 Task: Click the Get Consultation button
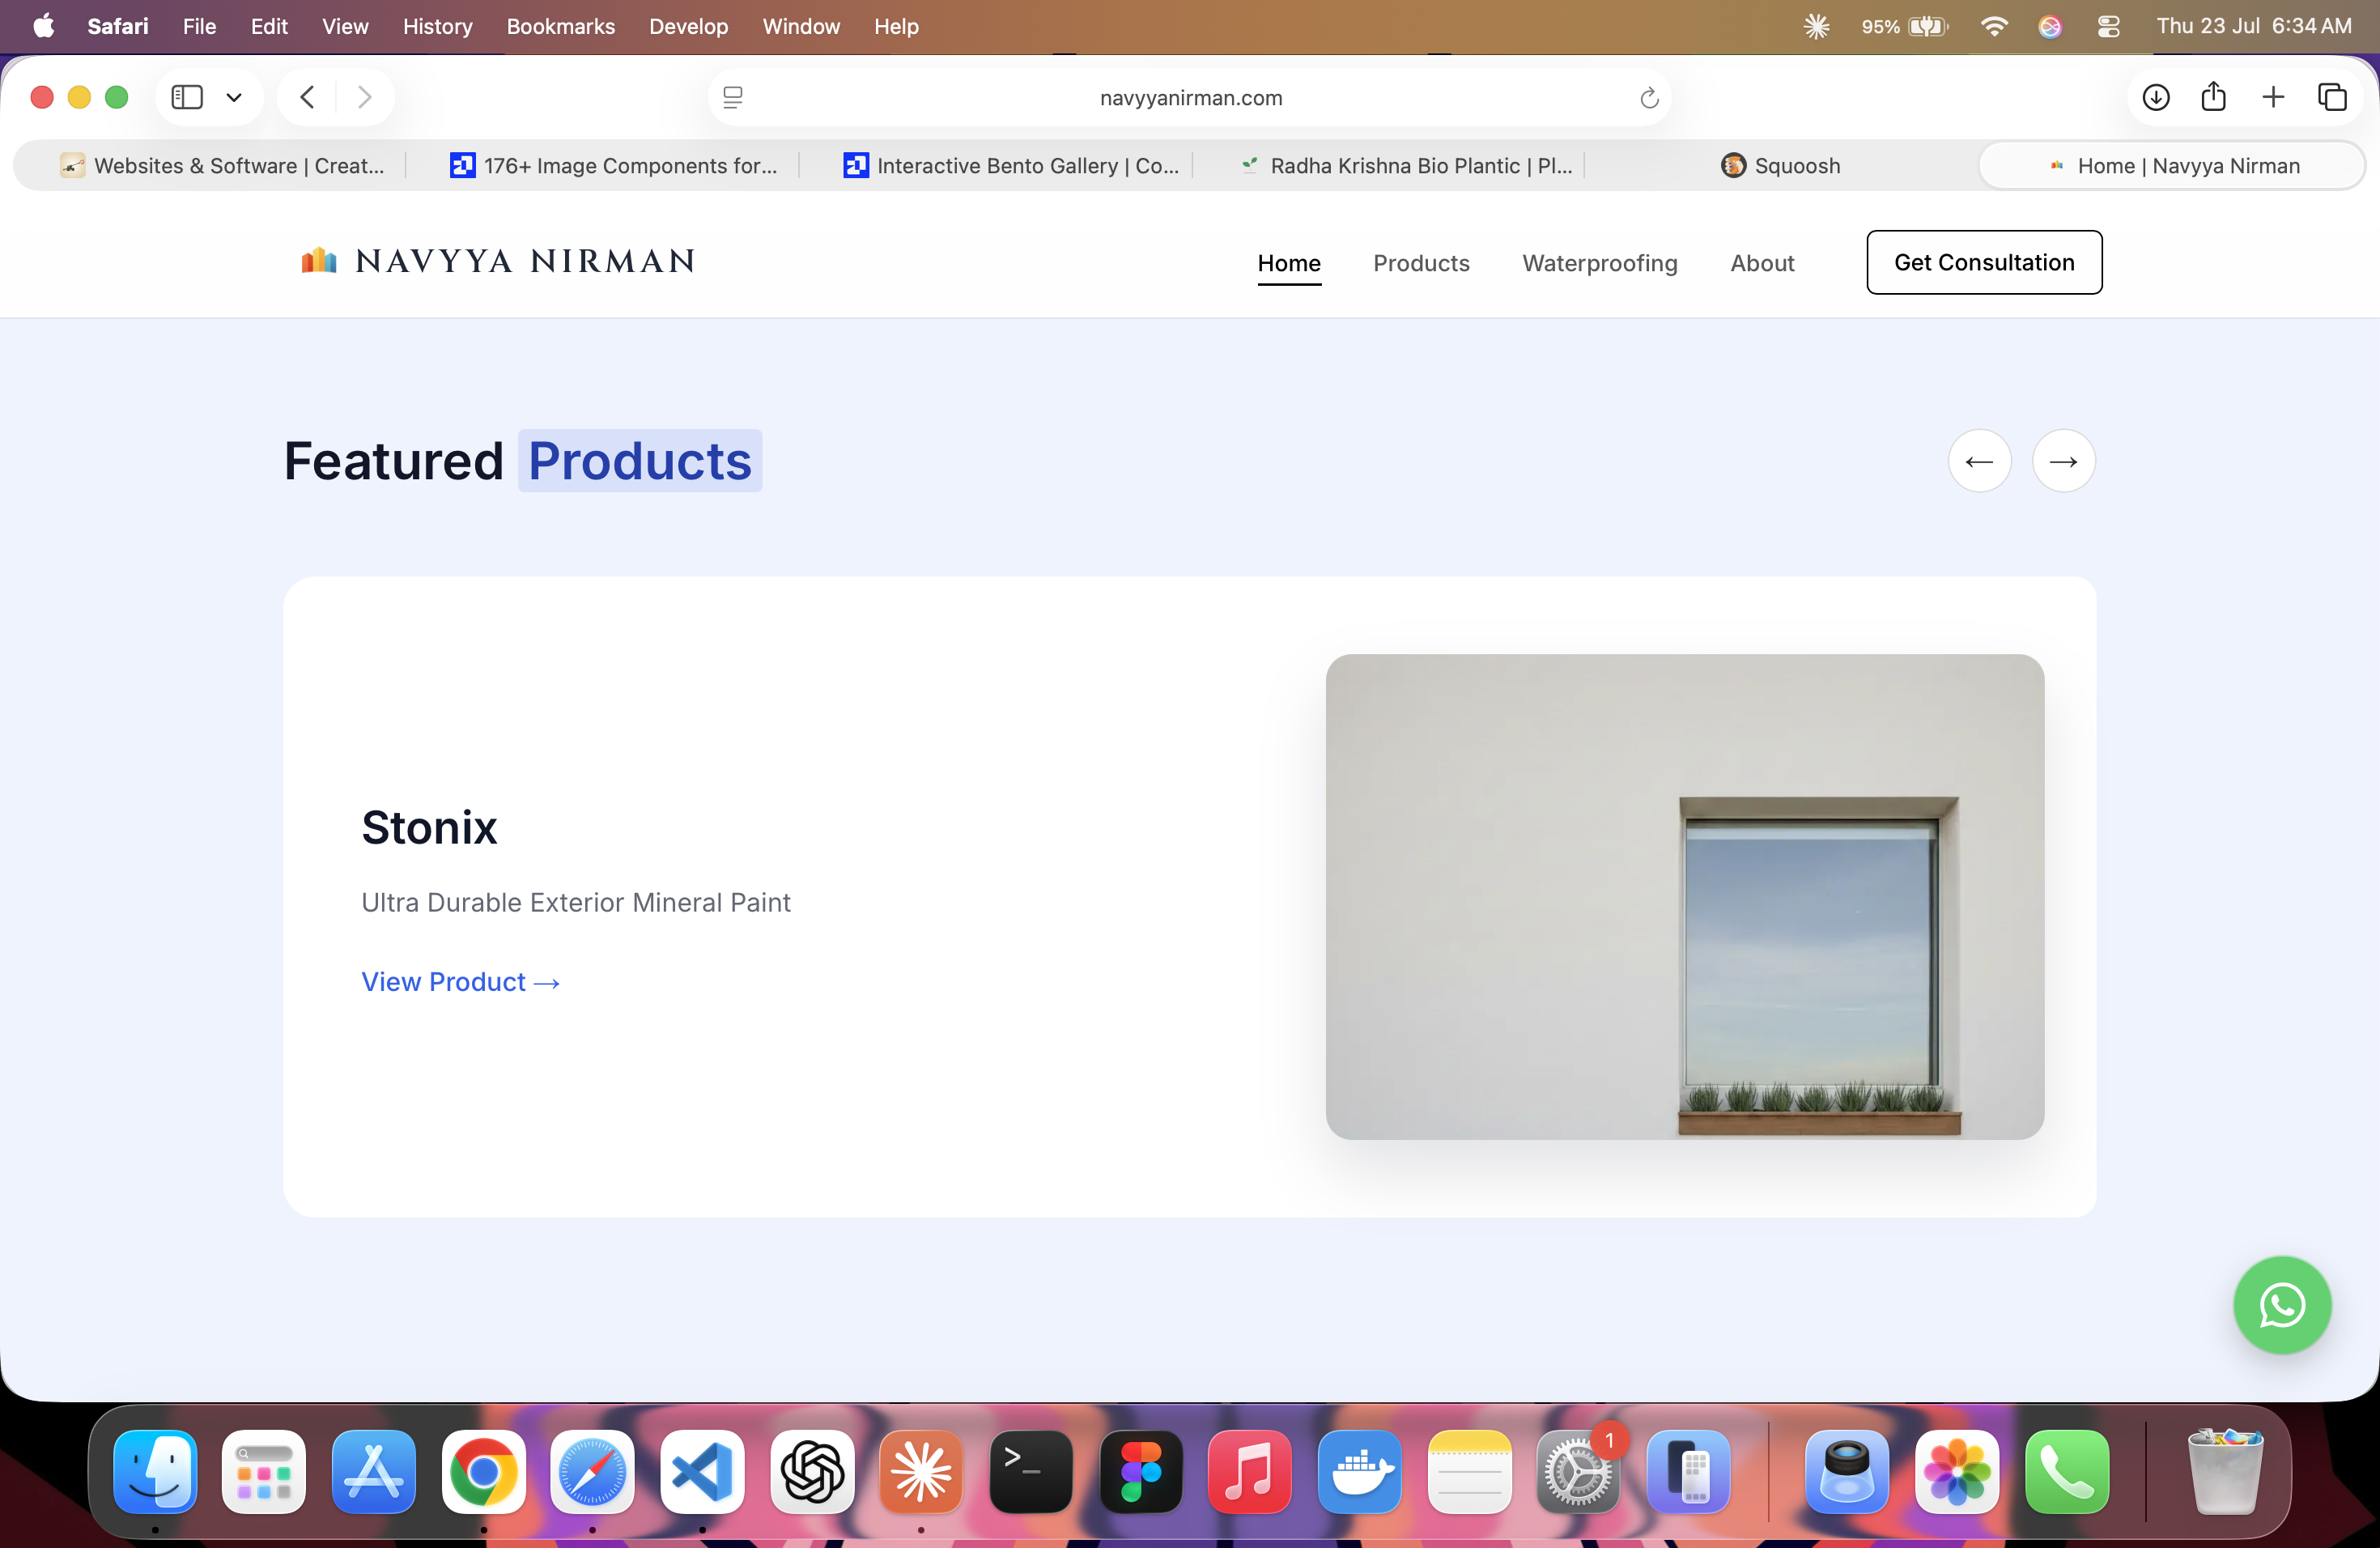pos(1984,262)
